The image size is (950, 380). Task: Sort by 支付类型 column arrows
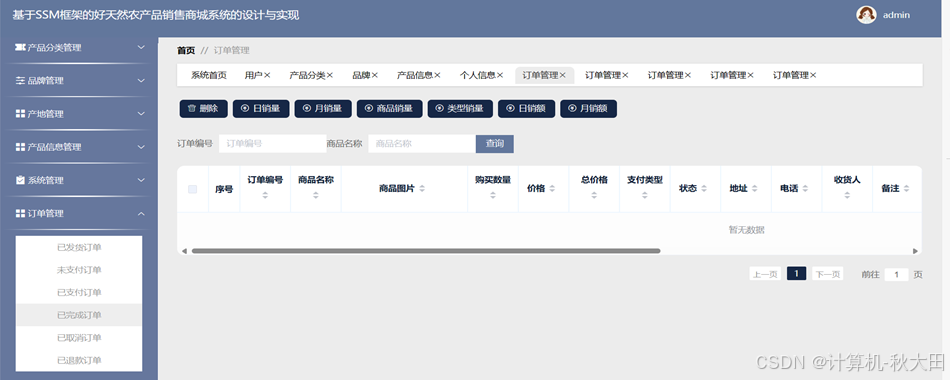(x=645, y=195)
